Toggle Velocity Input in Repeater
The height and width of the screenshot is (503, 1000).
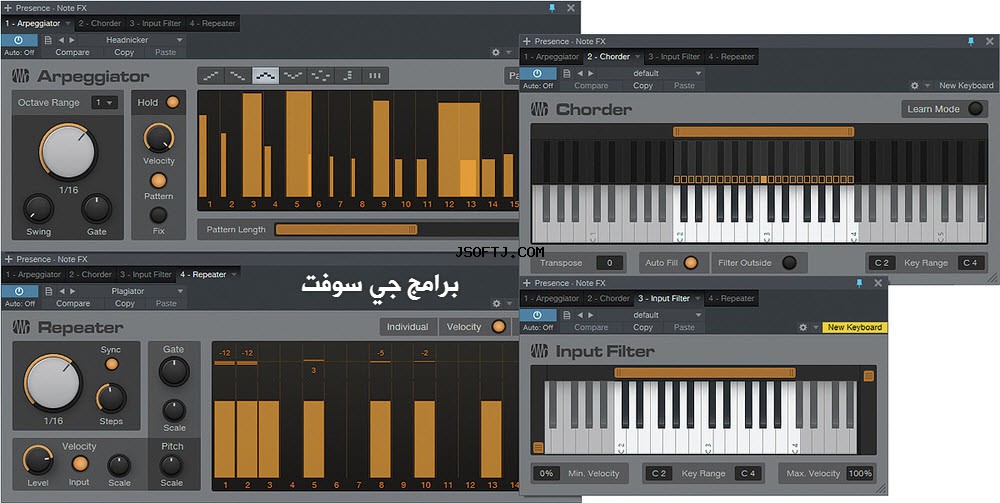pyautogui.click(x=80, y=463)
